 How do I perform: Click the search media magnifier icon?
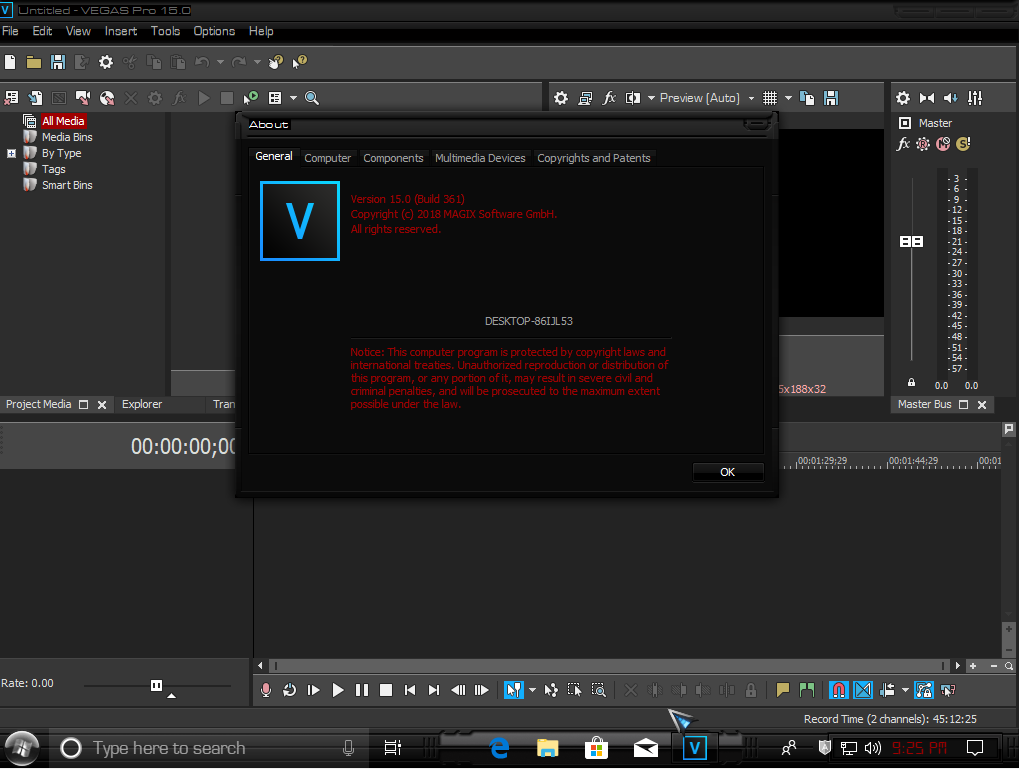[312, 98]
